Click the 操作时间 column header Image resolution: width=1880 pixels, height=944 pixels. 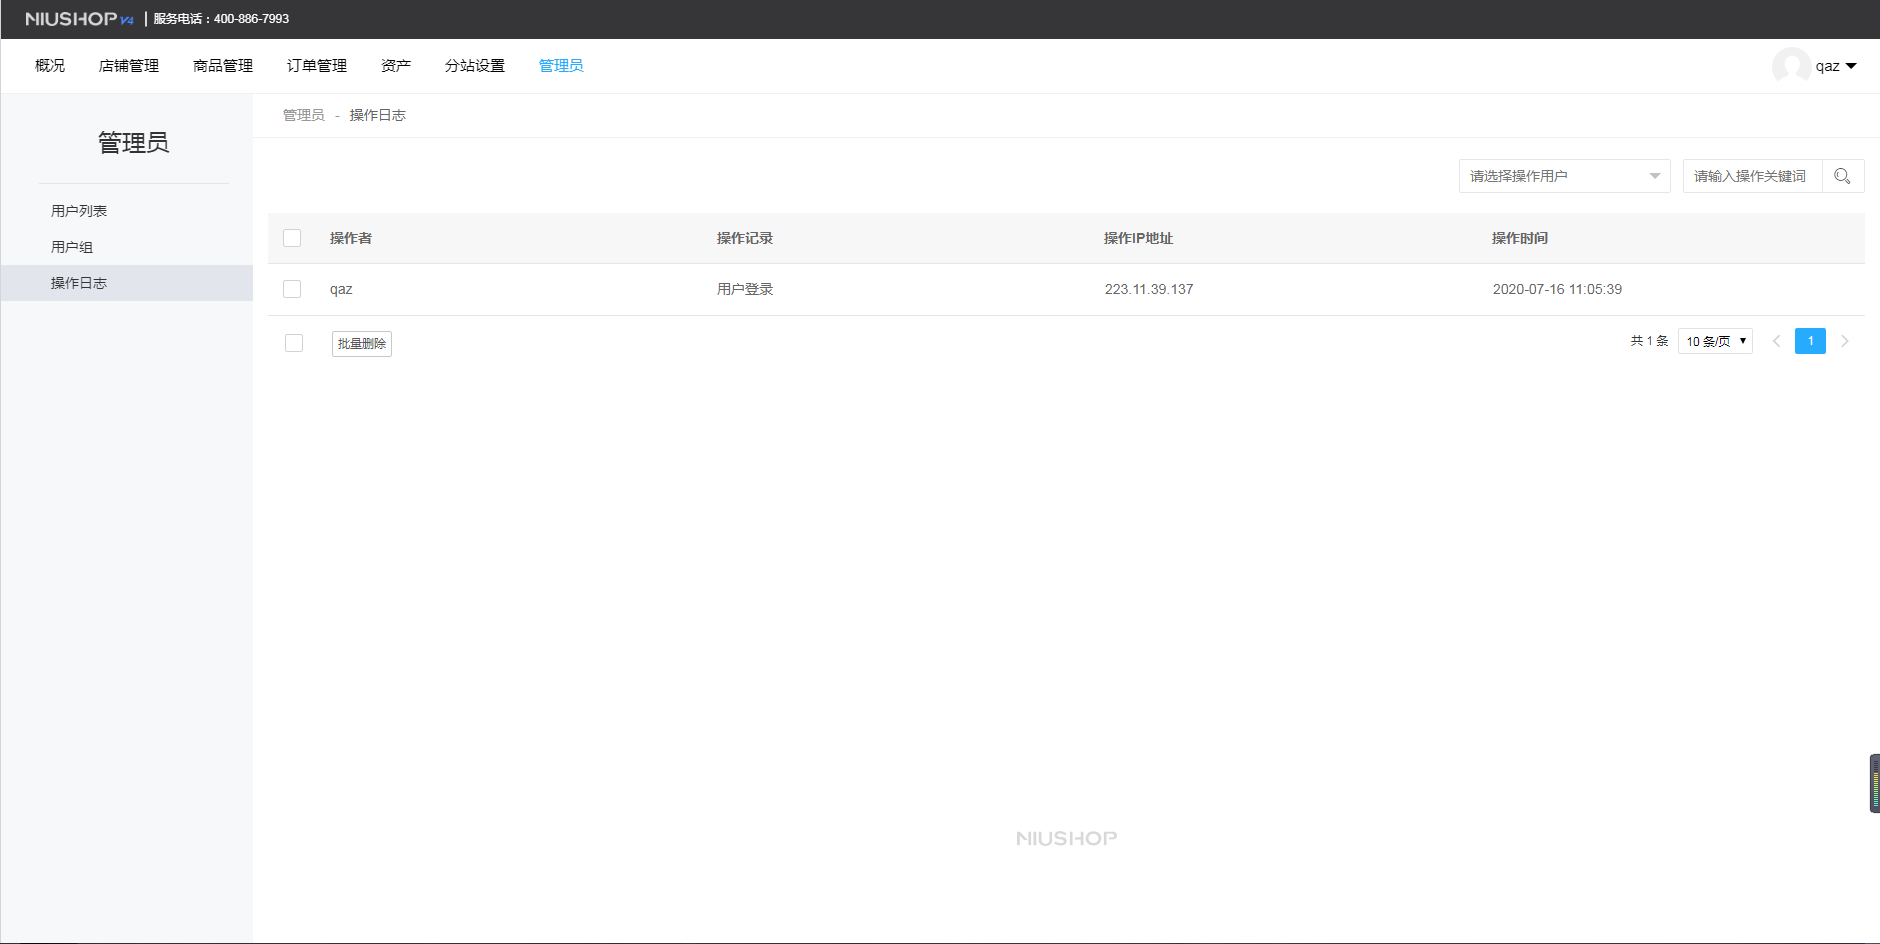coord(1520,238)
